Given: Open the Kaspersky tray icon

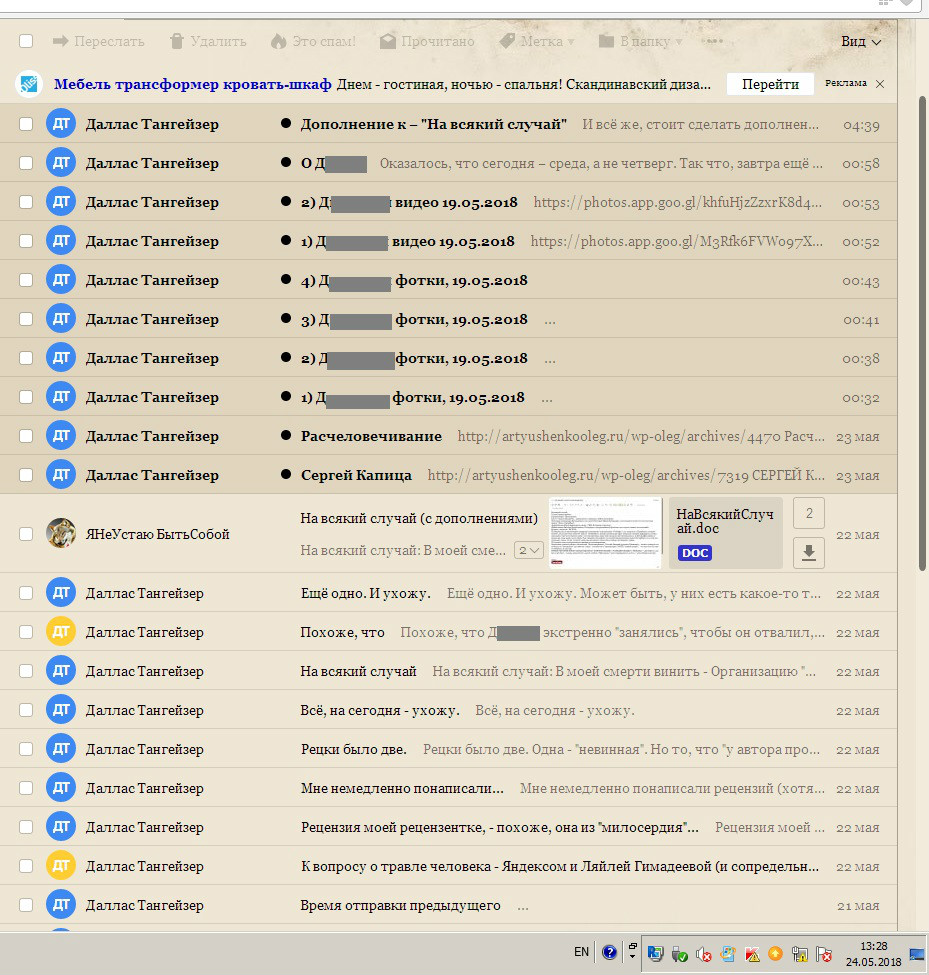Looking at the screenshot, I should click(750, 953).
